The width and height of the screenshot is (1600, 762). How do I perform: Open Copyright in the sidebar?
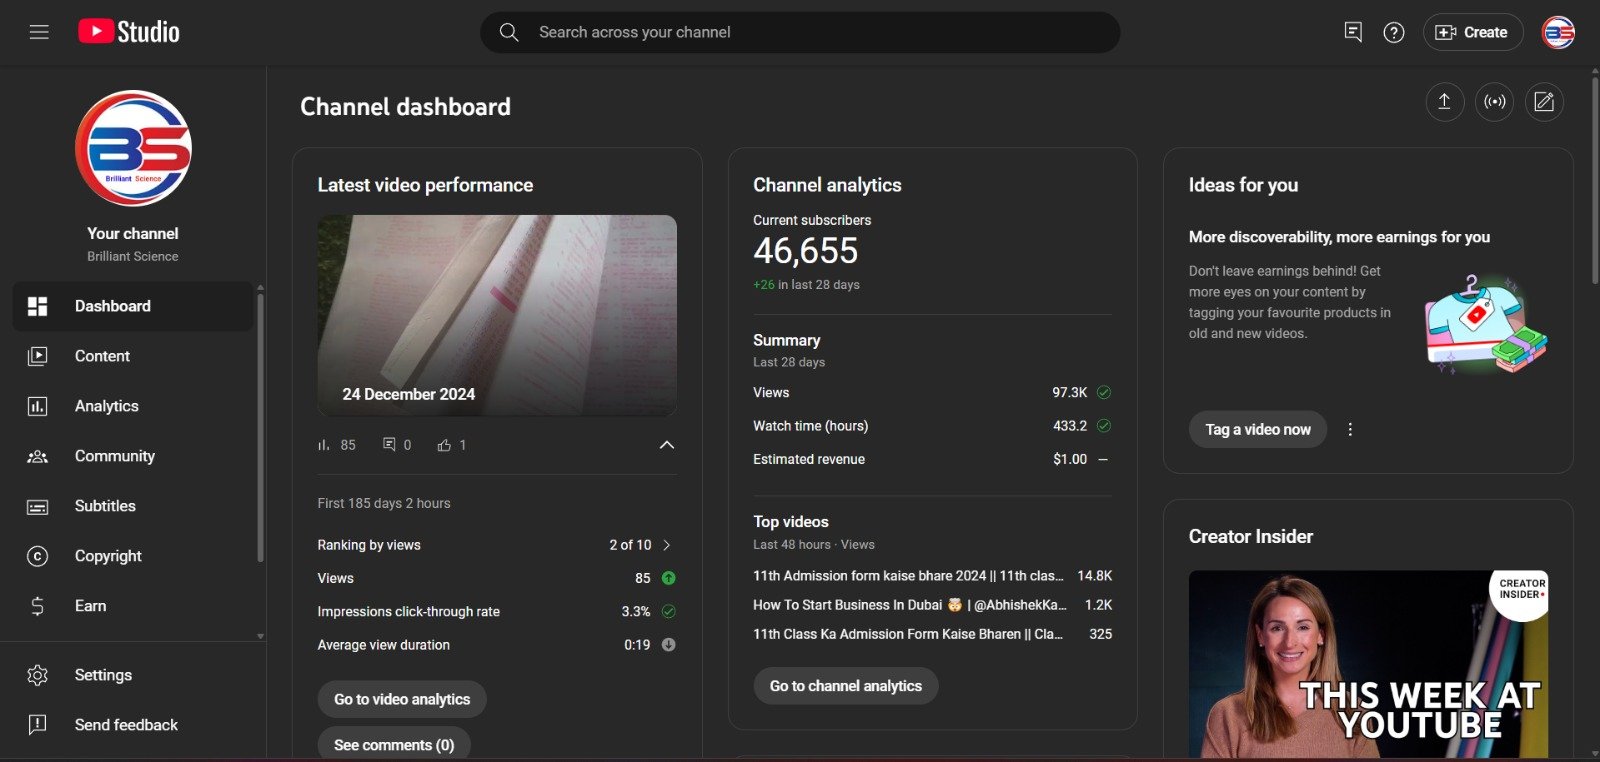point(133,556)
